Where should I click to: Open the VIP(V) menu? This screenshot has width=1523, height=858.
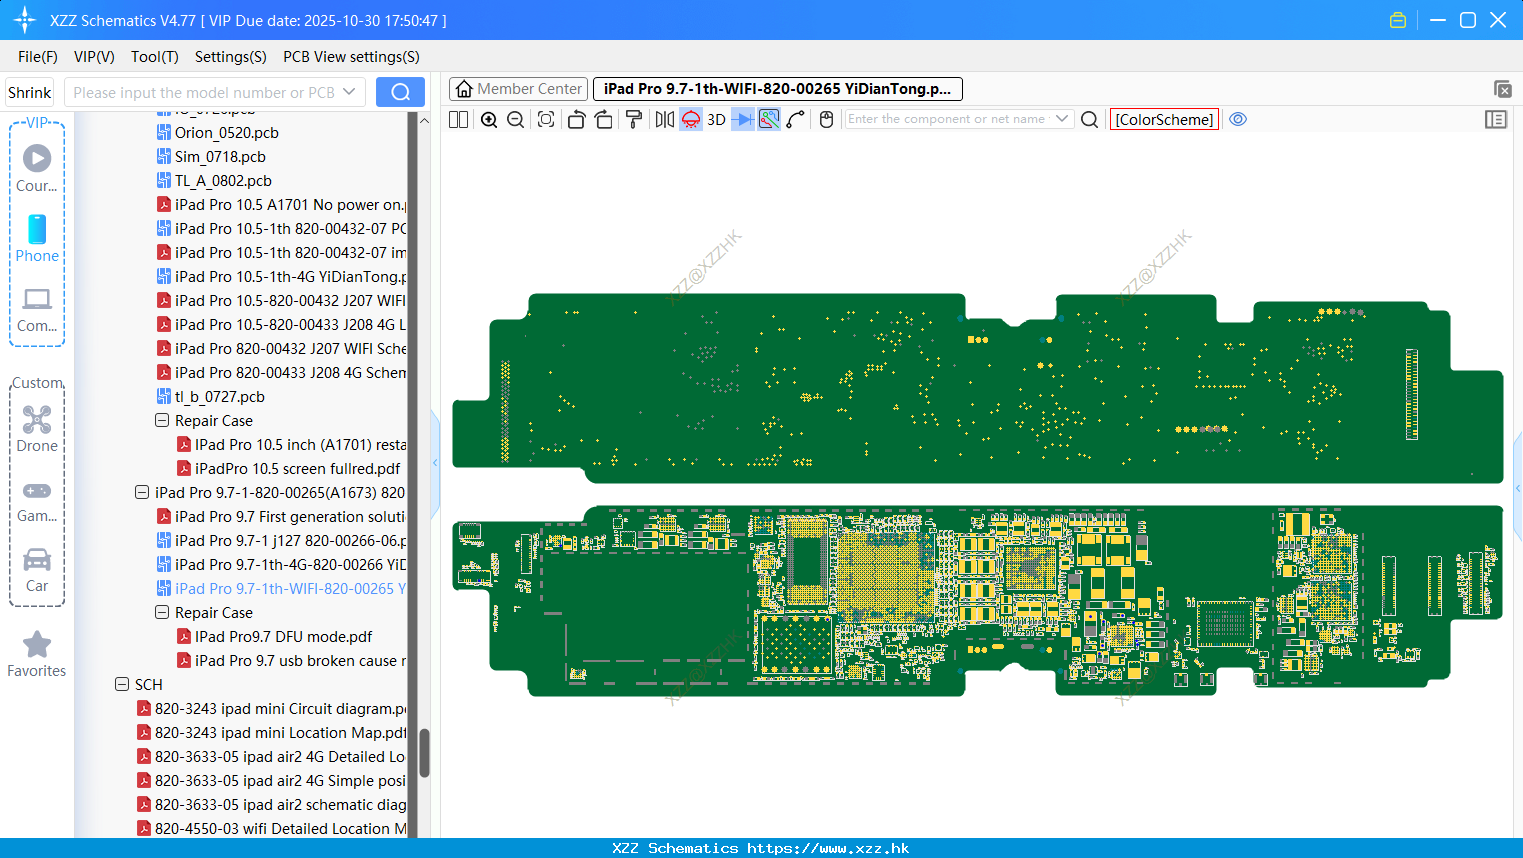click(x=94, y=57)
